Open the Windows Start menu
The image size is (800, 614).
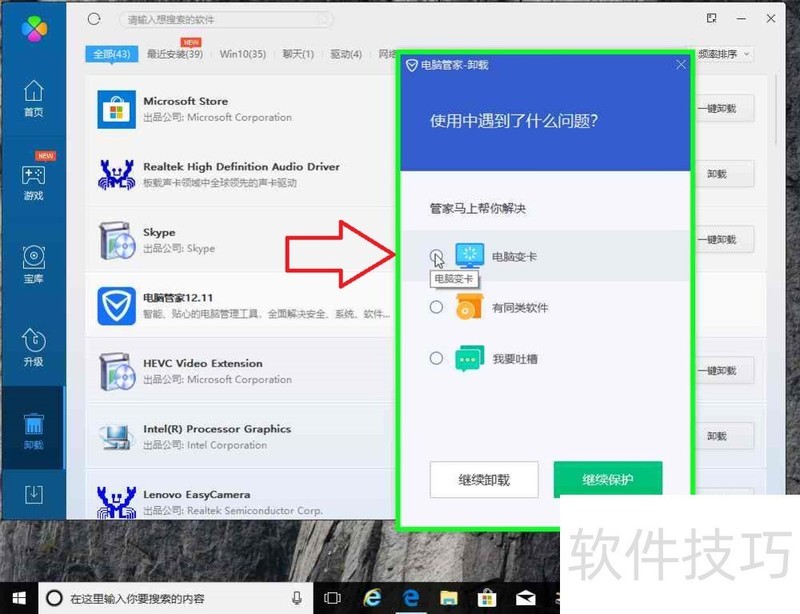[x=19, y=598]
